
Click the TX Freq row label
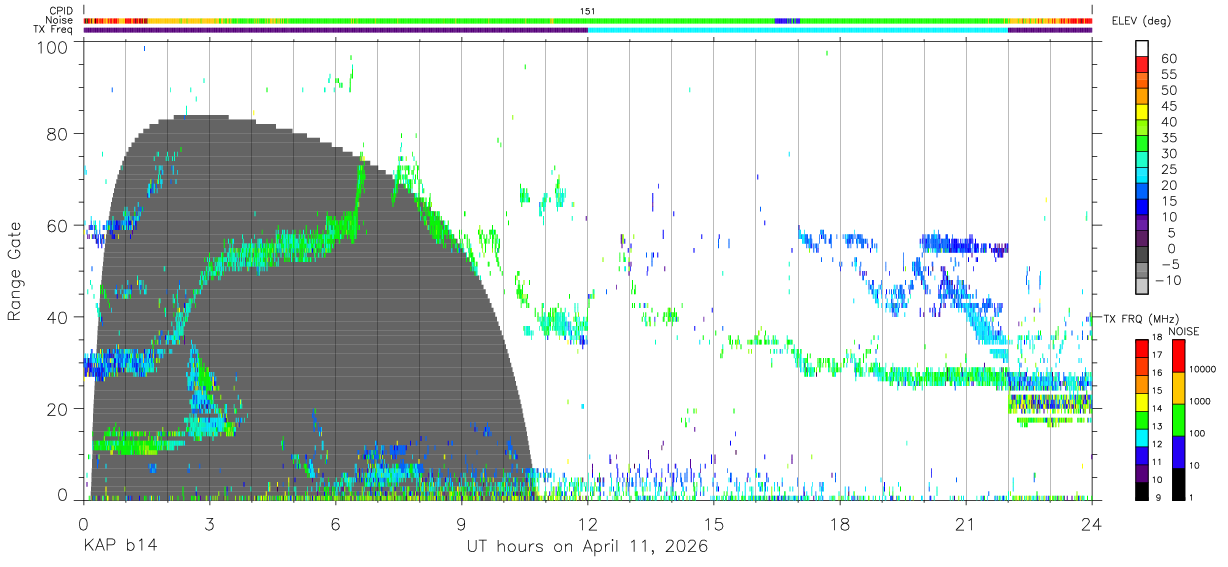[x=54, y=30]
